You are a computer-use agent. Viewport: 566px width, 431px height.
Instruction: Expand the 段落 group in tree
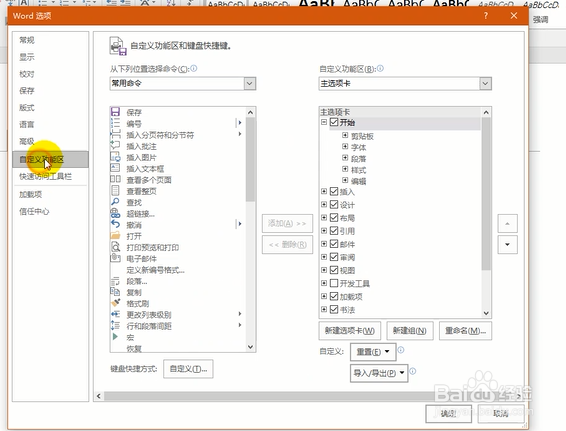pos(345,158)
